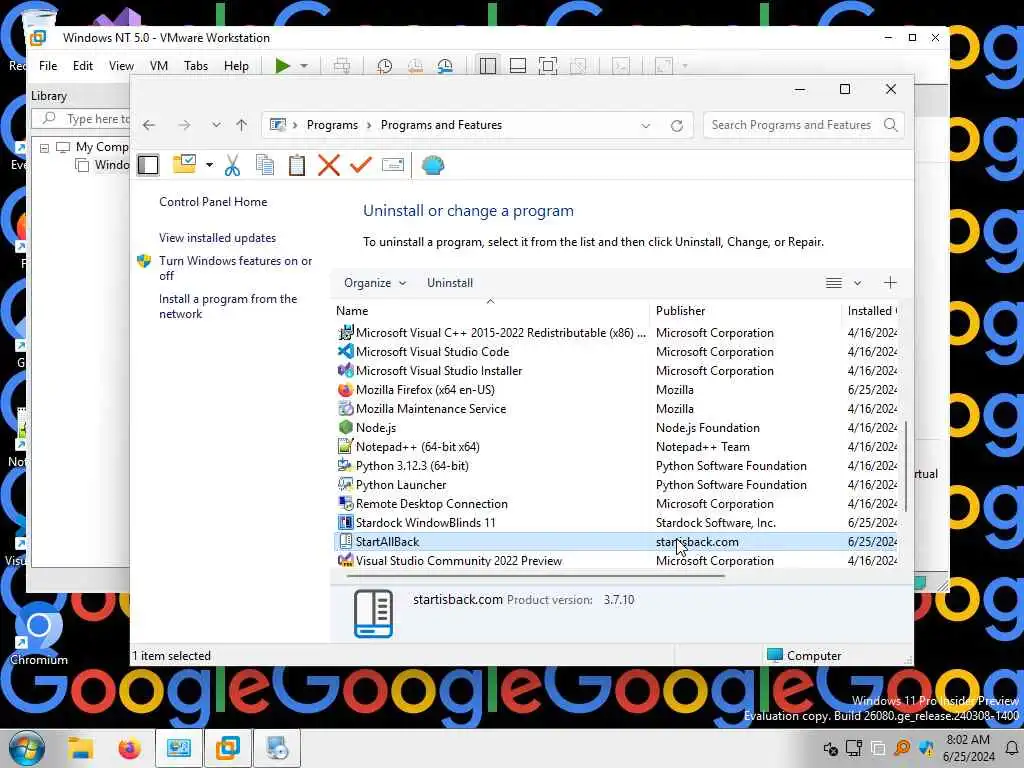
Task: Click the VMware full screen mode icon
Action: 548,66
